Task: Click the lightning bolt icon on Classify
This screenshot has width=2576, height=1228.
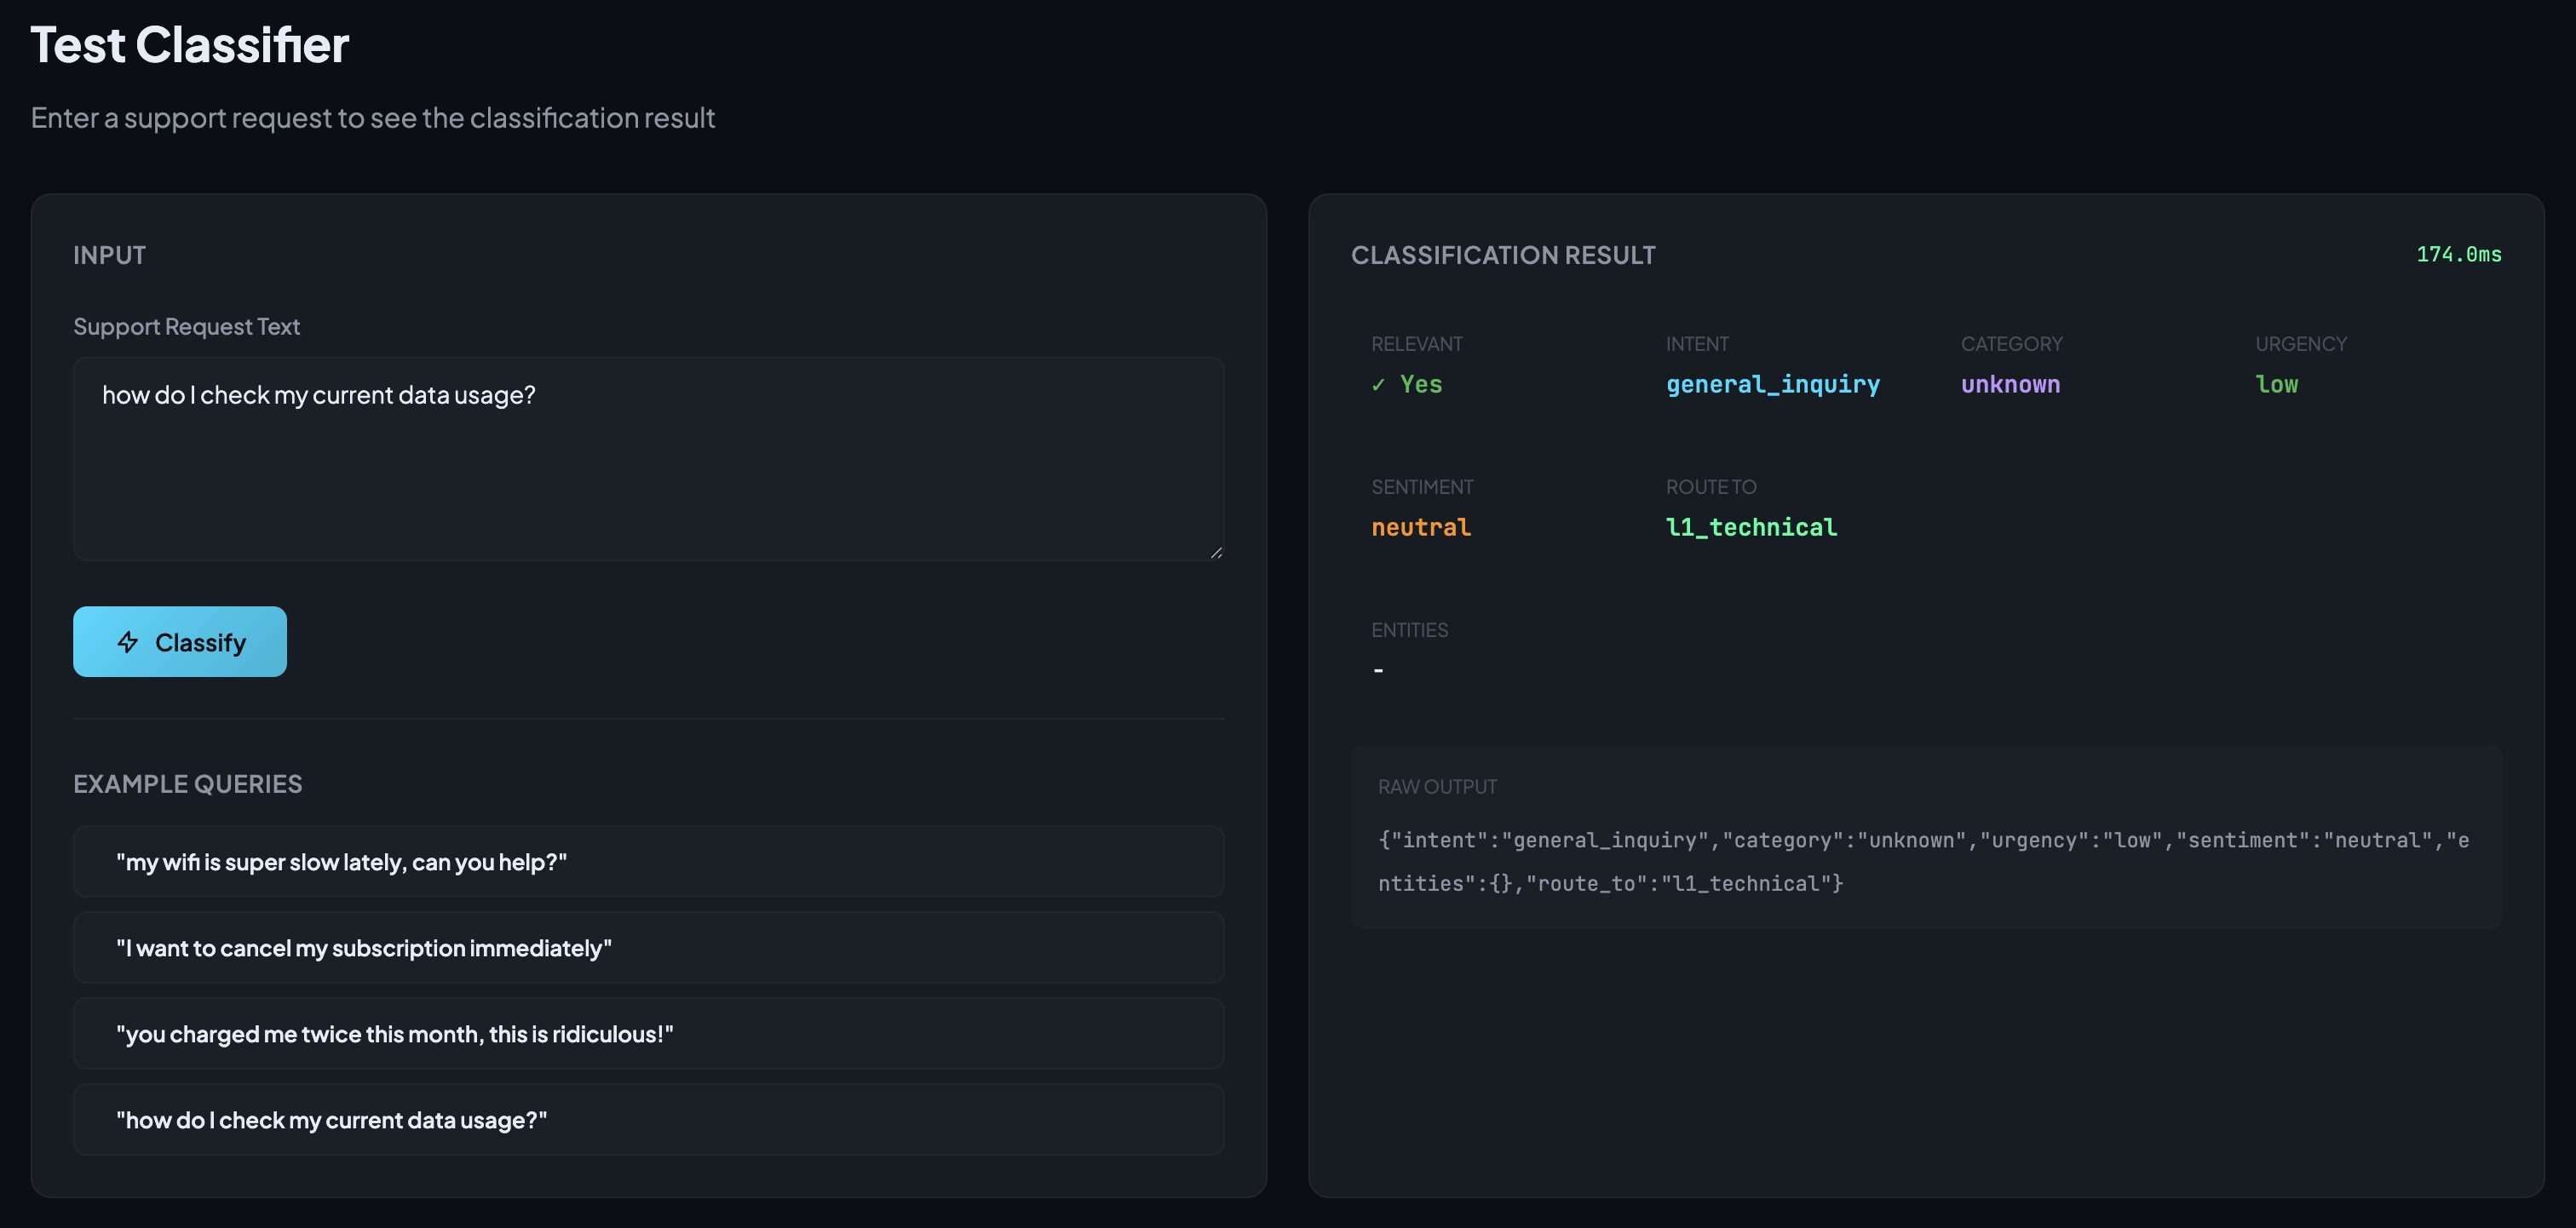Action: 127,642
